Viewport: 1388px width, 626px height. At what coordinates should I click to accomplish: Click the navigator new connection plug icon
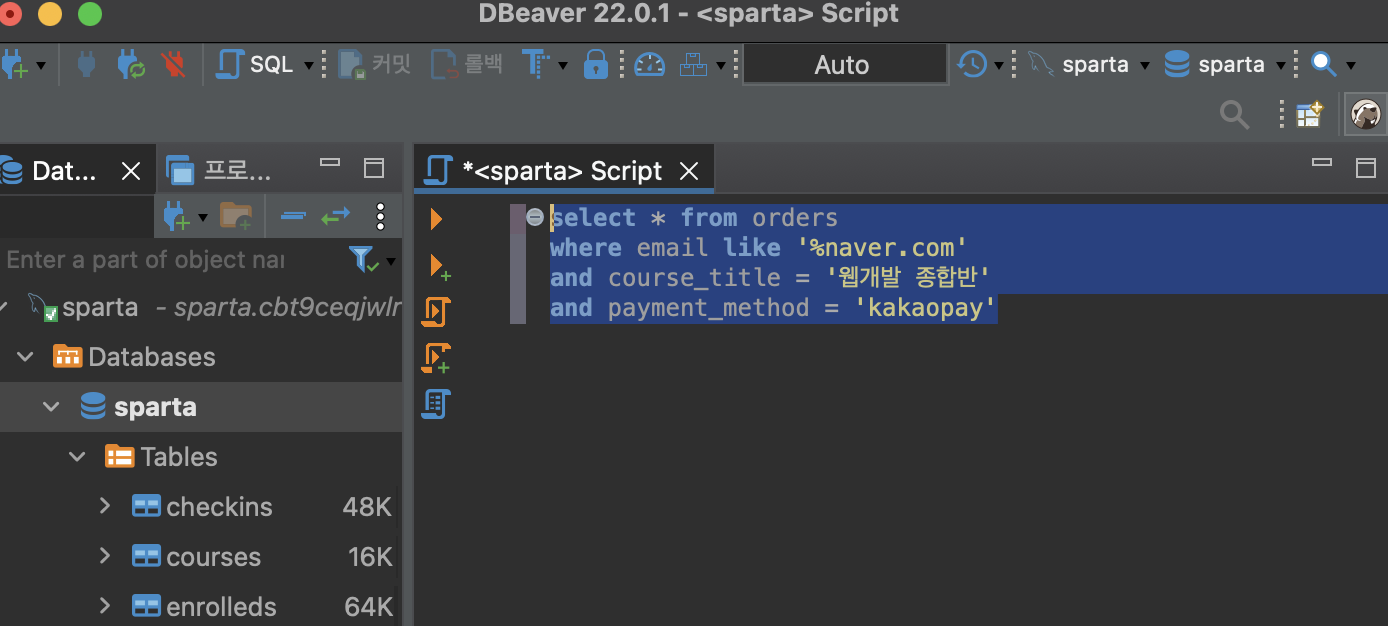(x=175, y=216)
